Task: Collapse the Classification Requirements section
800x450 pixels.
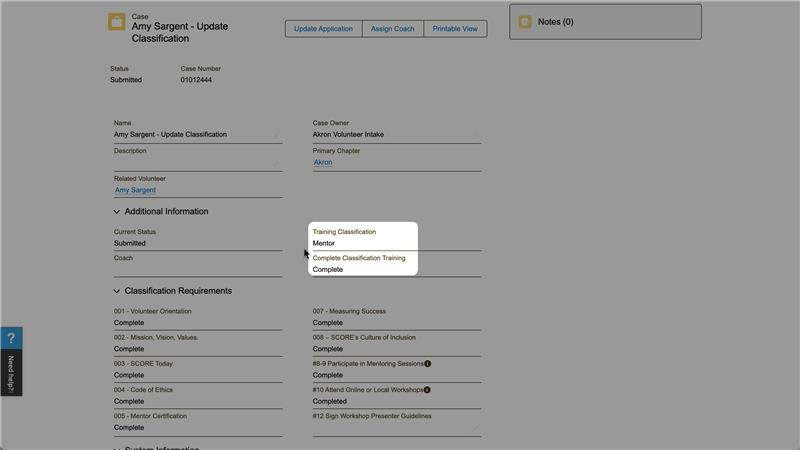Action: [x=117, y=291]
